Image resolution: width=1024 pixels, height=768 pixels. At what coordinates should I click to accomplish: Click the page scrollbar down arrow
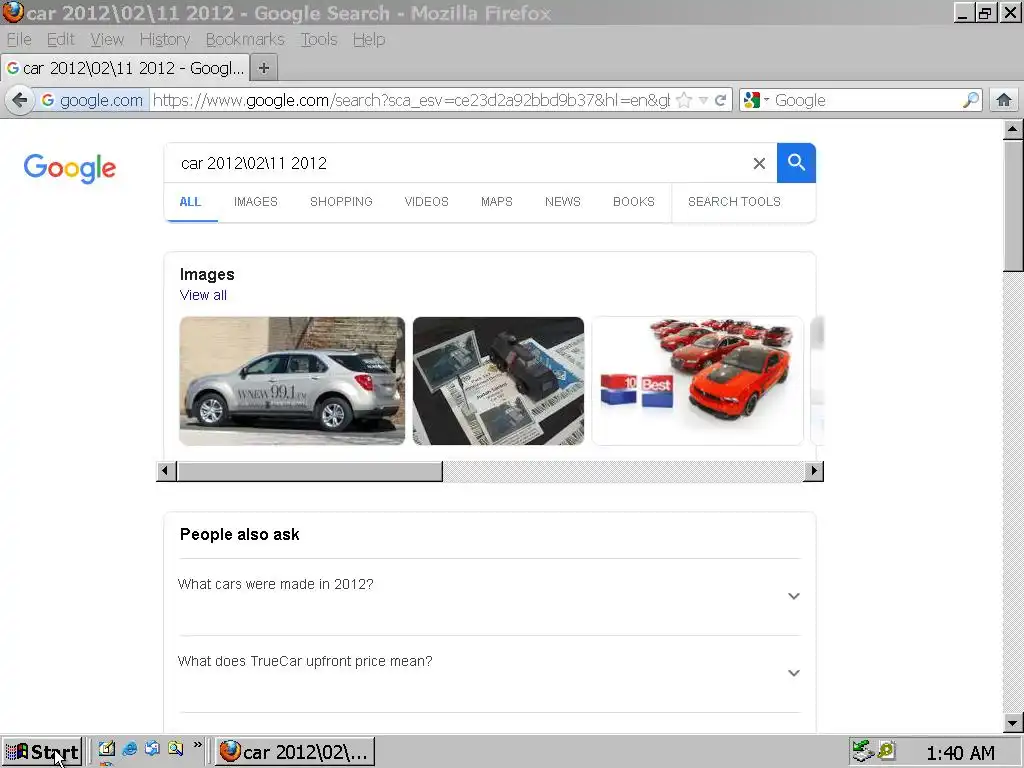click(1013, 723)
